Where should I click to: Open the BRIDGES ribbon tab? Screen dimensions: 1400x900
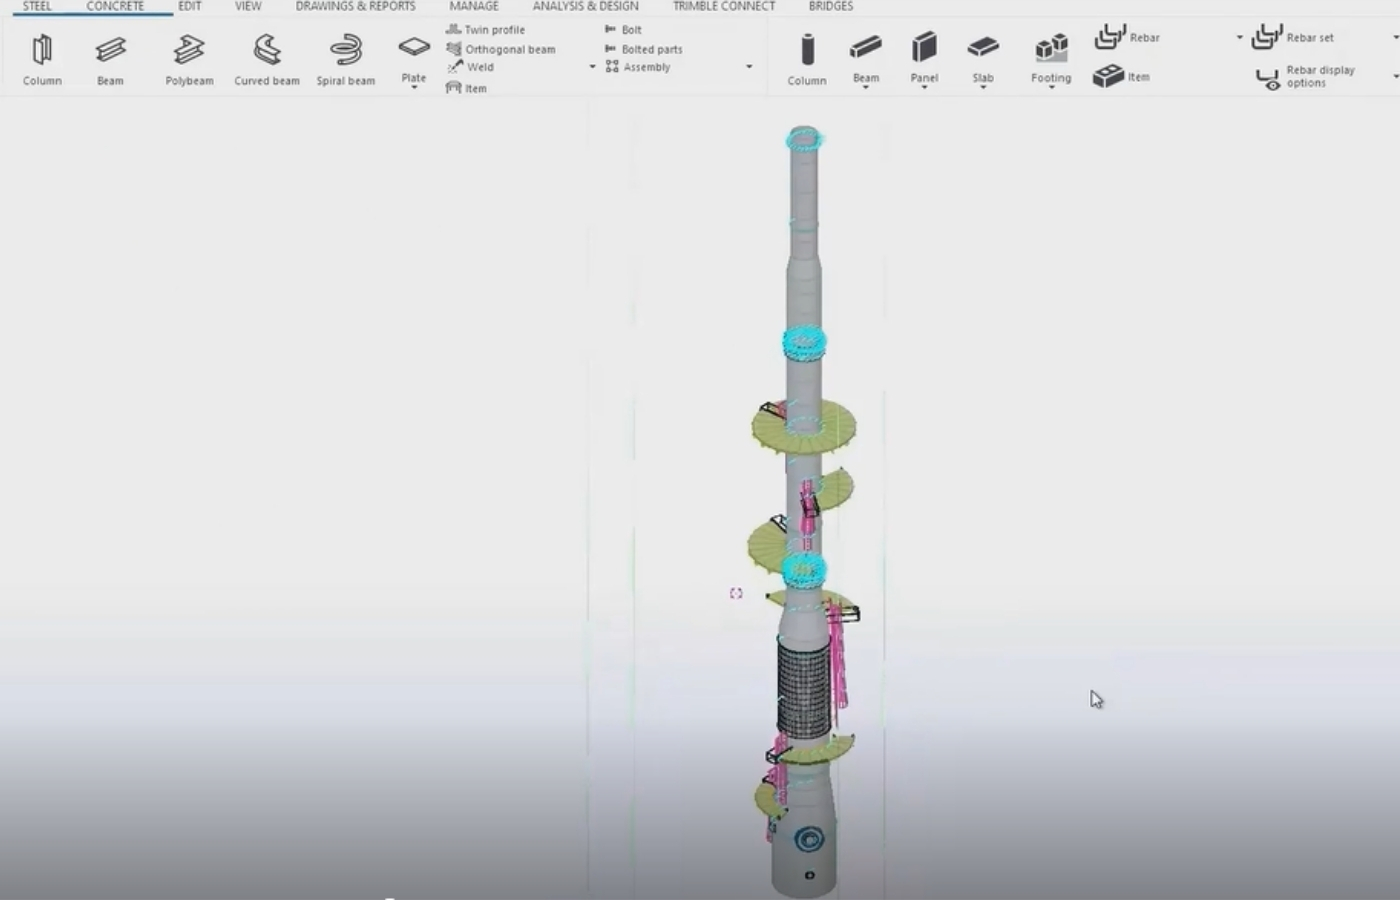831,6
